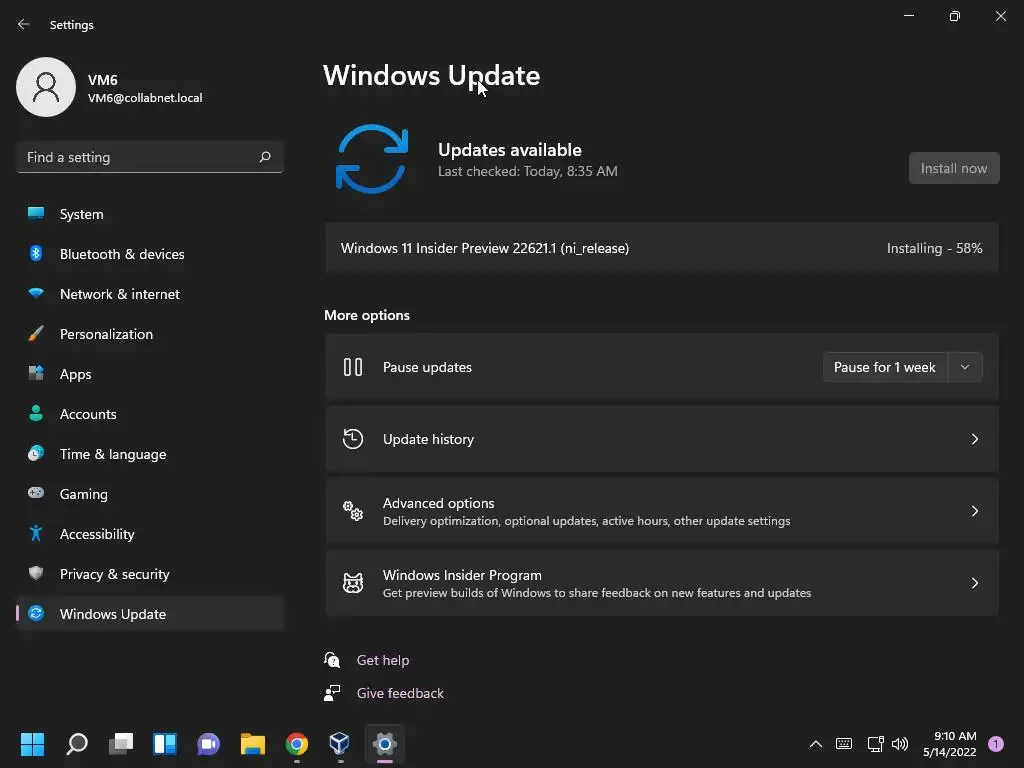Click the Settings gear in taskbar

click(385, 744)
